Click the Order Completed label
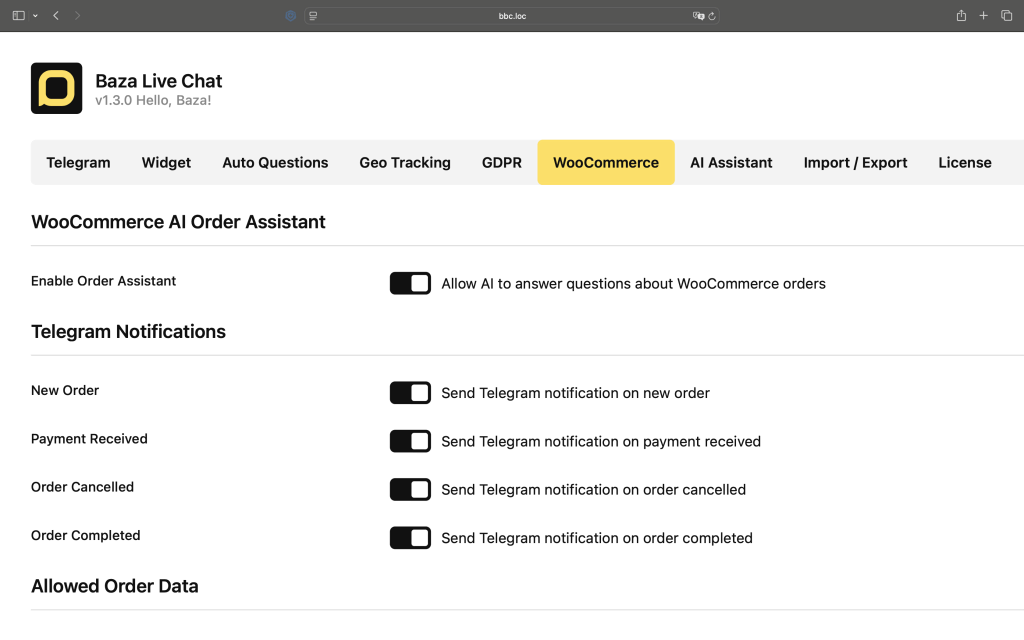1024x640 pixels. pyautogui.click(x=86, y=536)
